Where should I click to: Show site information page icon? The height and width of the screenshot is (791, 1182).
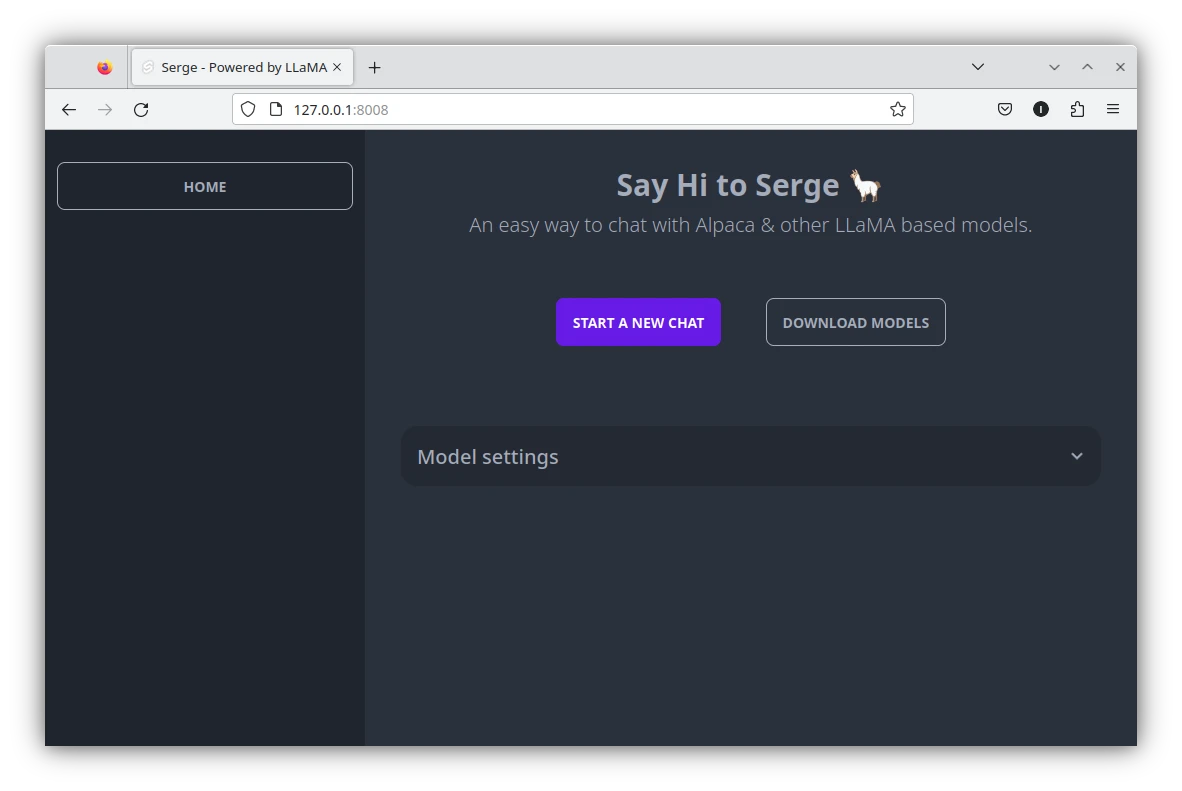click(x=276, y=109)
